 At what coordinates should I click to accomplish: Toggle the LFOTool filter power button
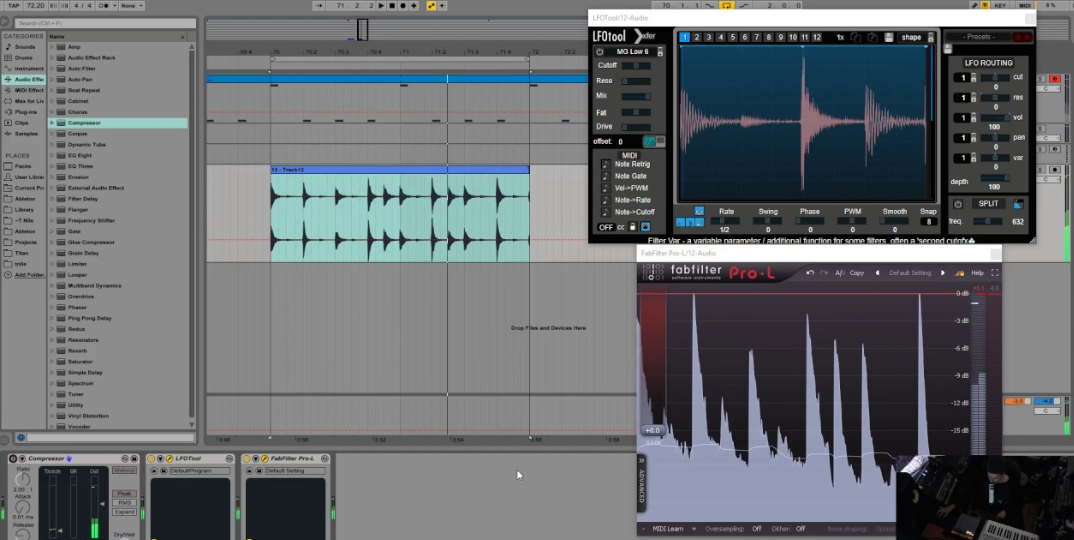coord(600,52)
